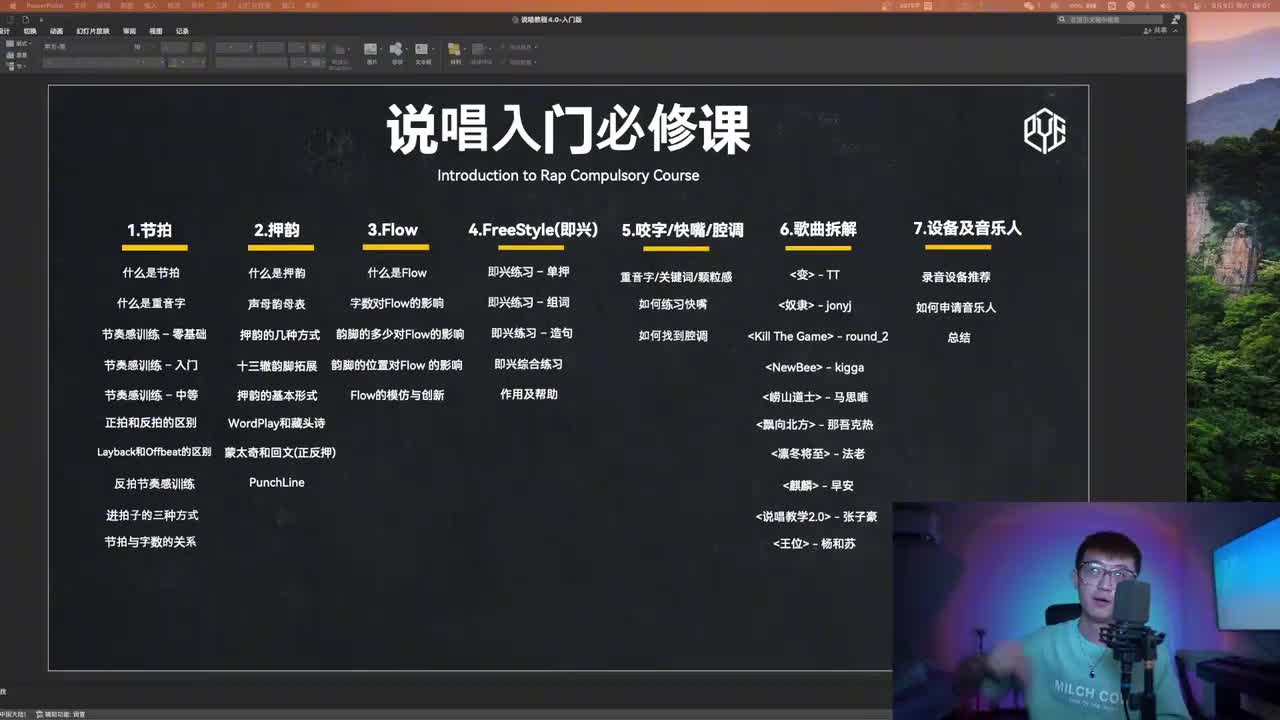Click the text WordPlay和藏头诗

pyautogui.click(x=276, y=423)
